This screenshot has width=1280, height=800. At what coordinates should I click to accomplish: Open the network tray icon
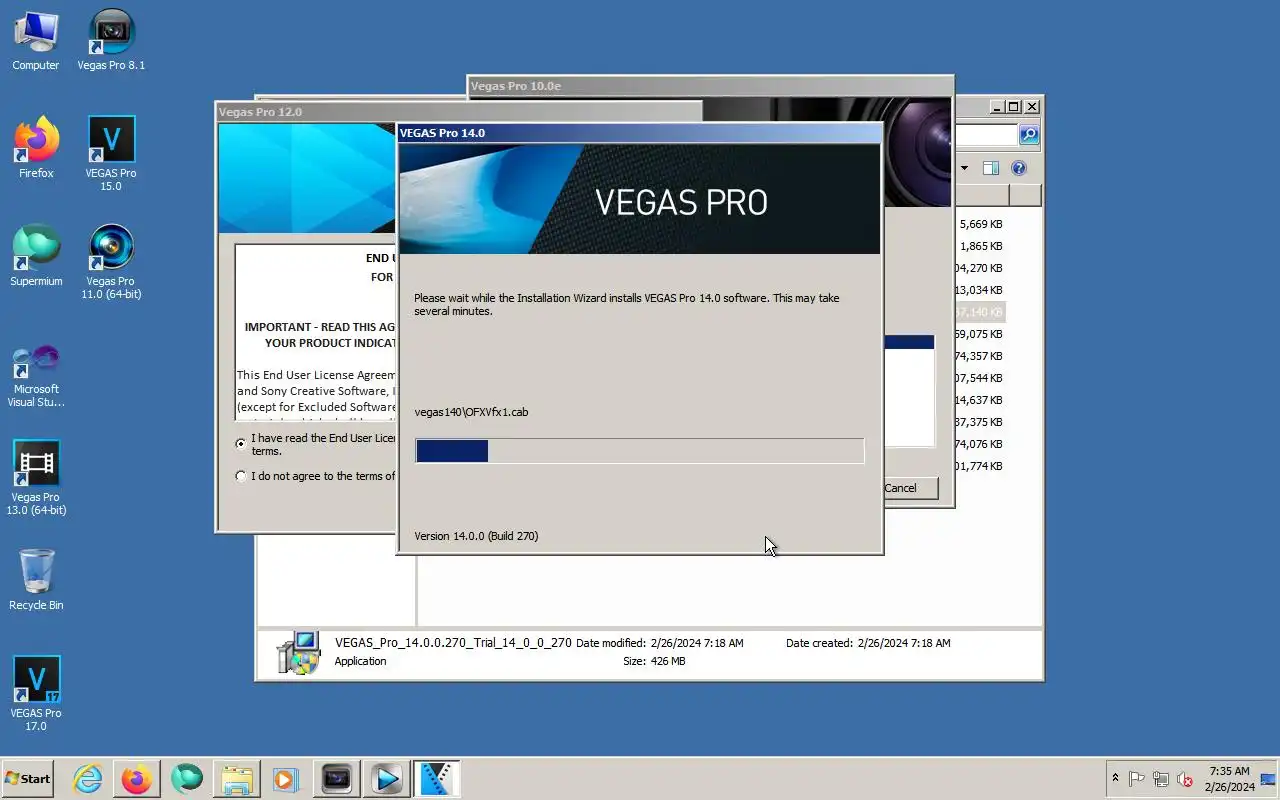1161,779
